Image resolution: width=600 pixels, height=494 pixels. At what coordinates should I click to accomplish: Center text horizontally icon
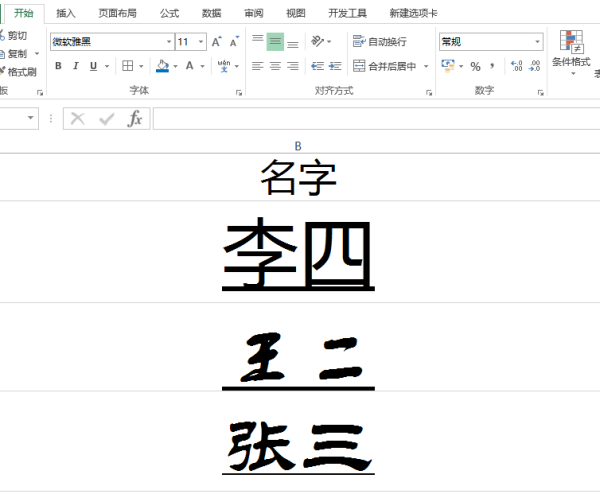point(275,66)
